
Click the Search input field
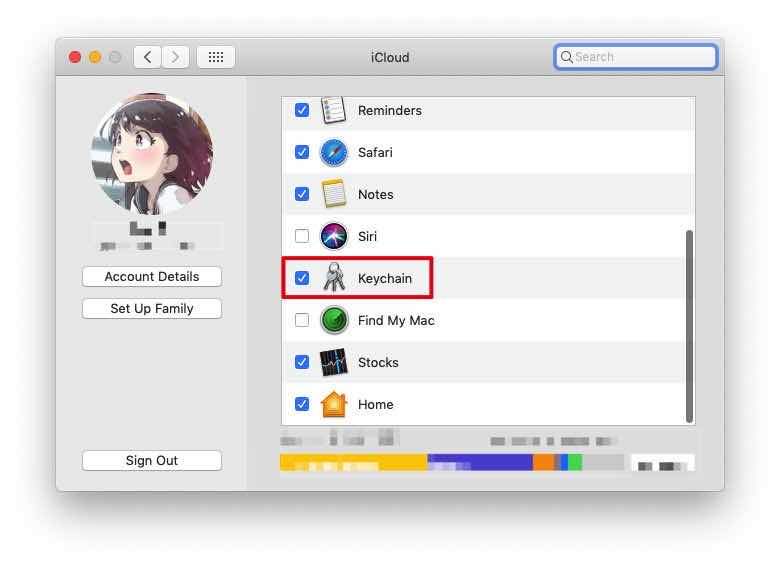pos(636,57)
